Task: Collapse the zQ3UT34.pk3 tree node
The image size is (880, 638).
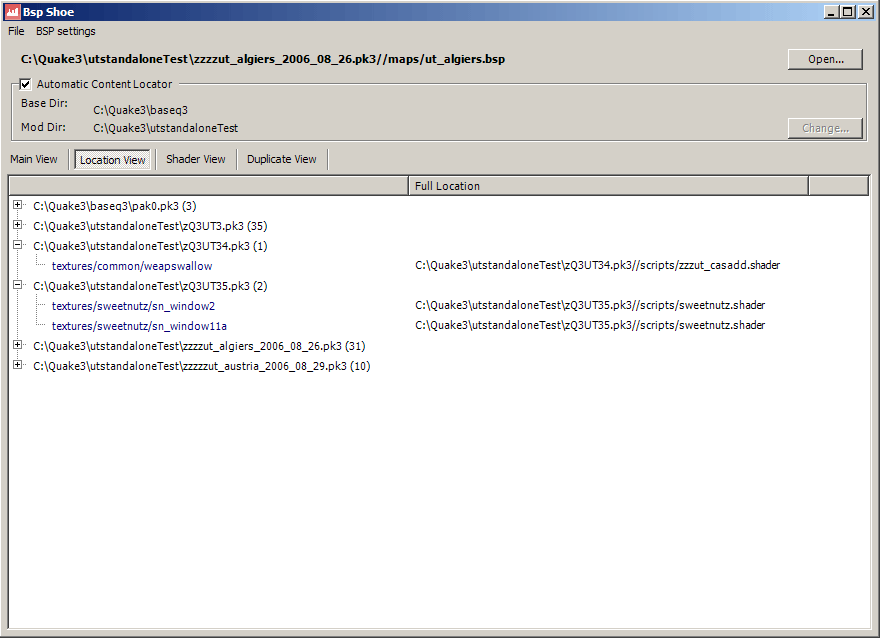Action: 18,245
